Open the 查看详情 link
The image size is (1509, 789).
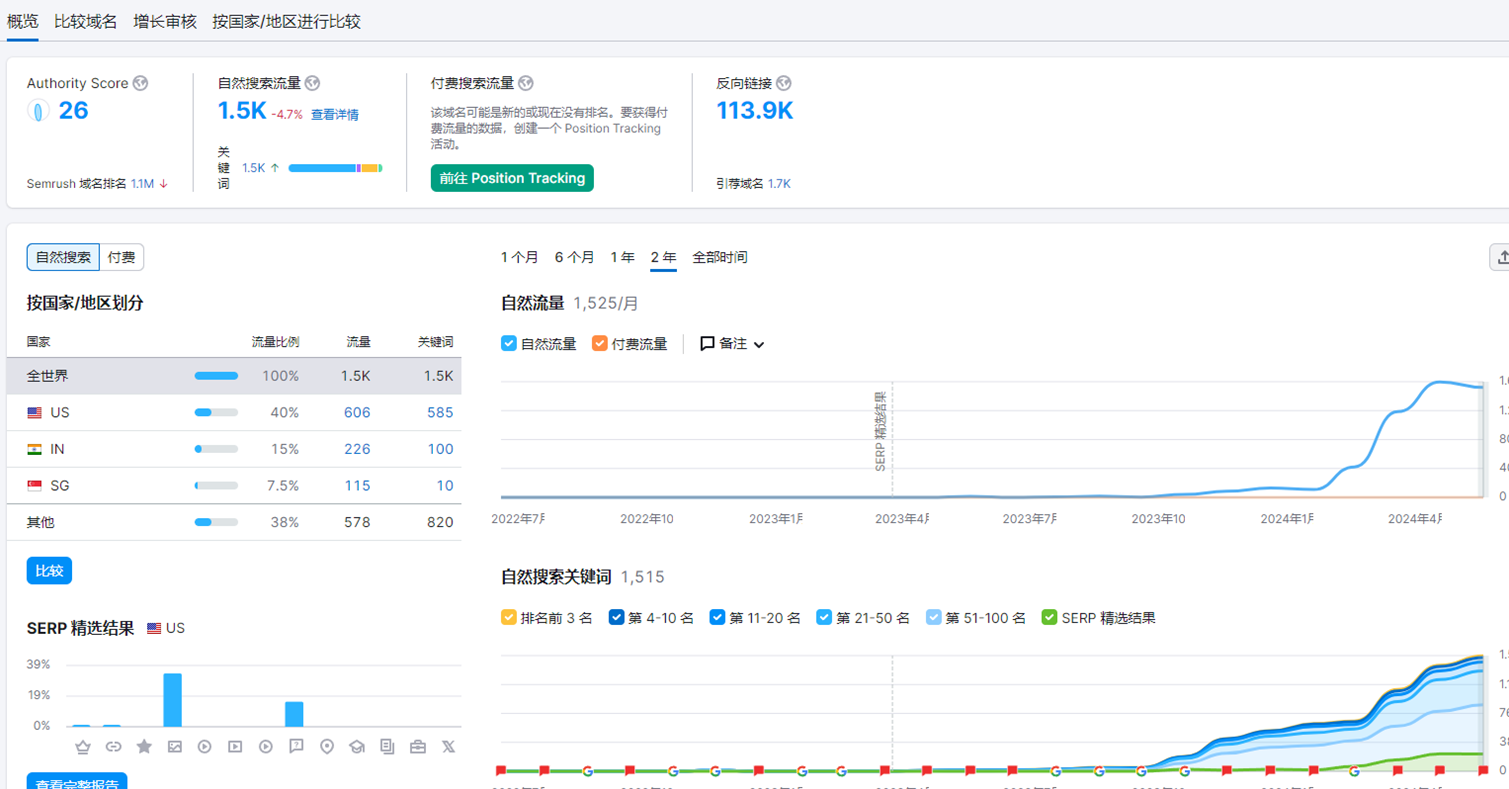click(x=334, y=115)
